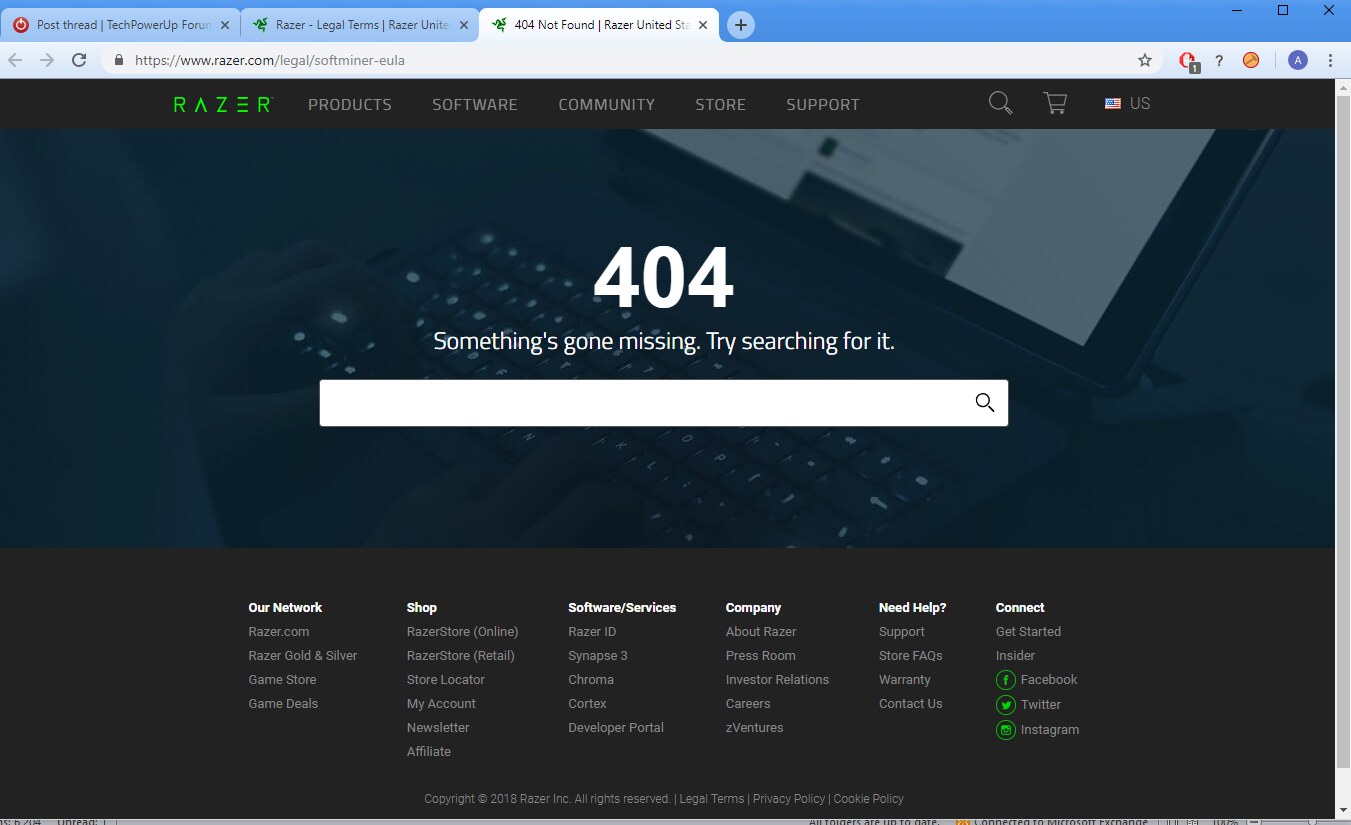Click the US flag region selector
The image size is (1351, 825).
click(x=1127, y=103)
